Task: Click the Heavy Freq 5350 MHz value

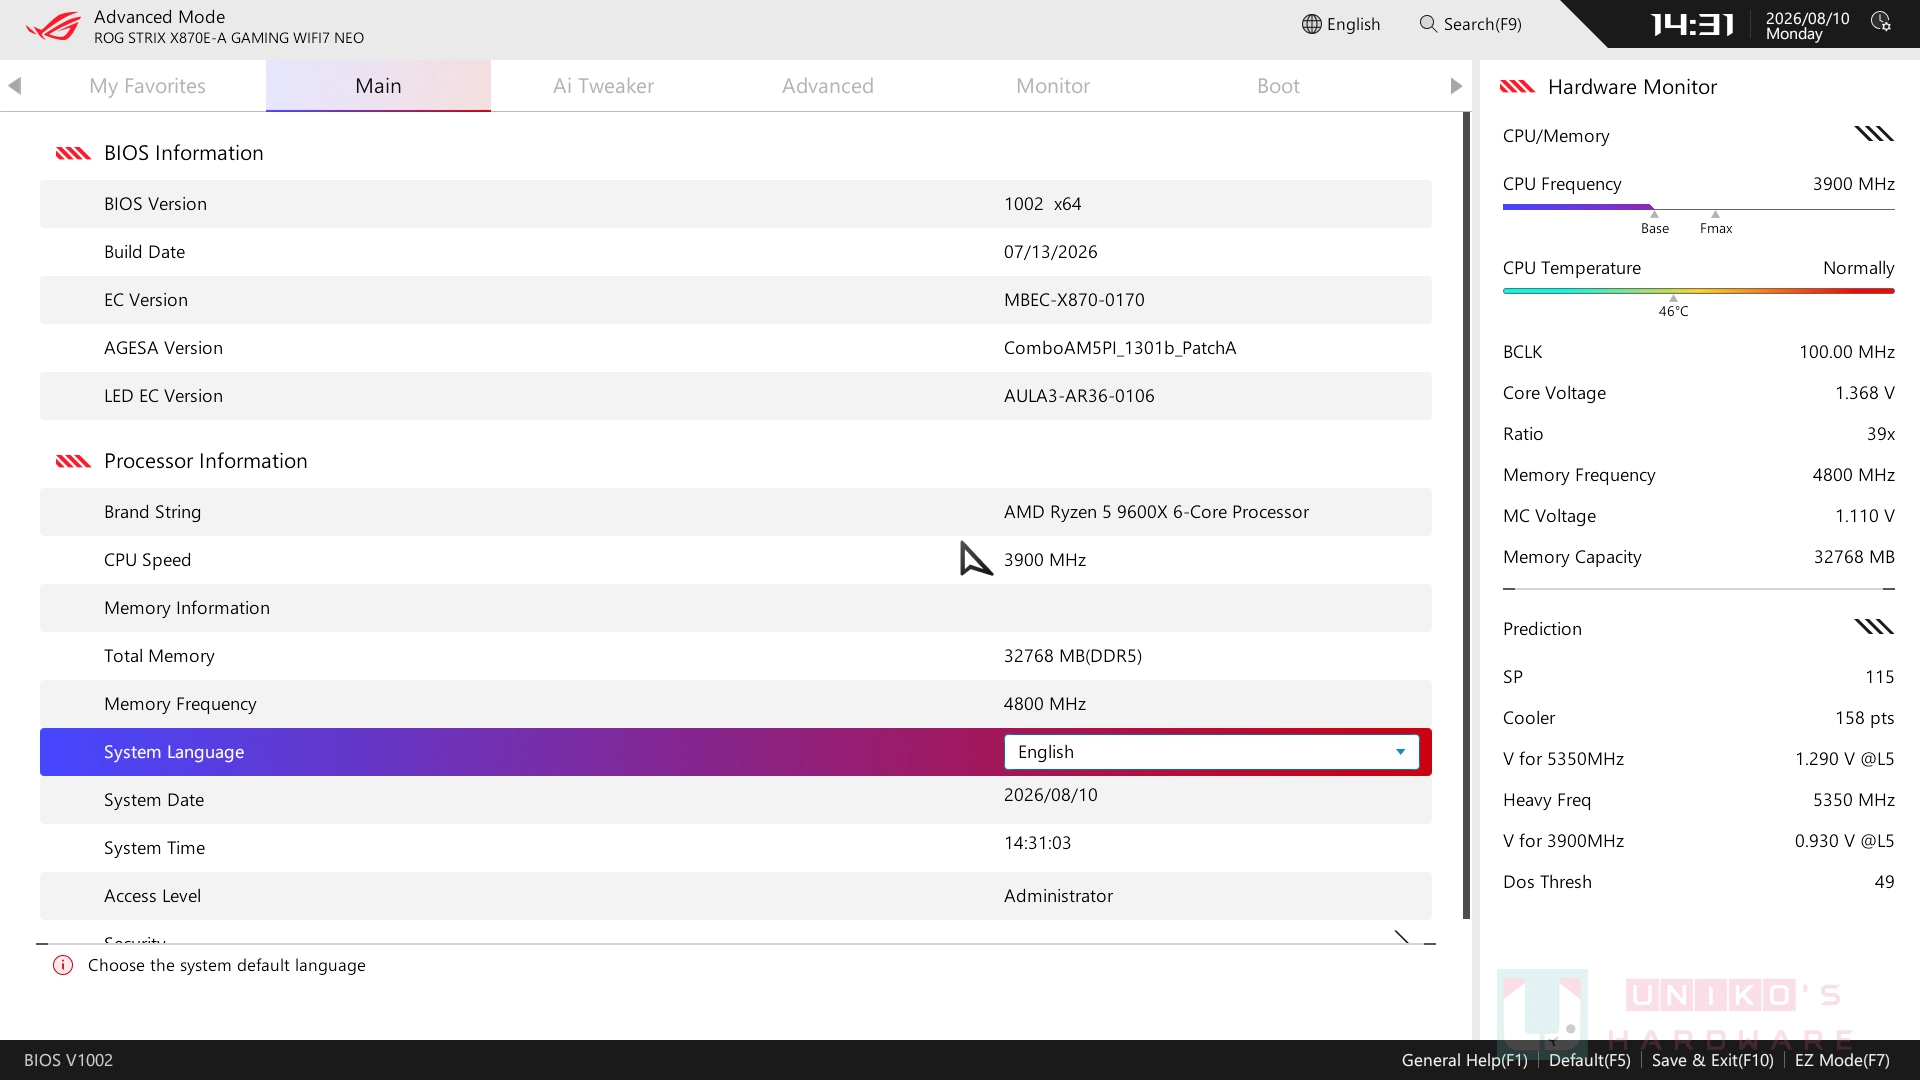Action: pos(1853,800)
